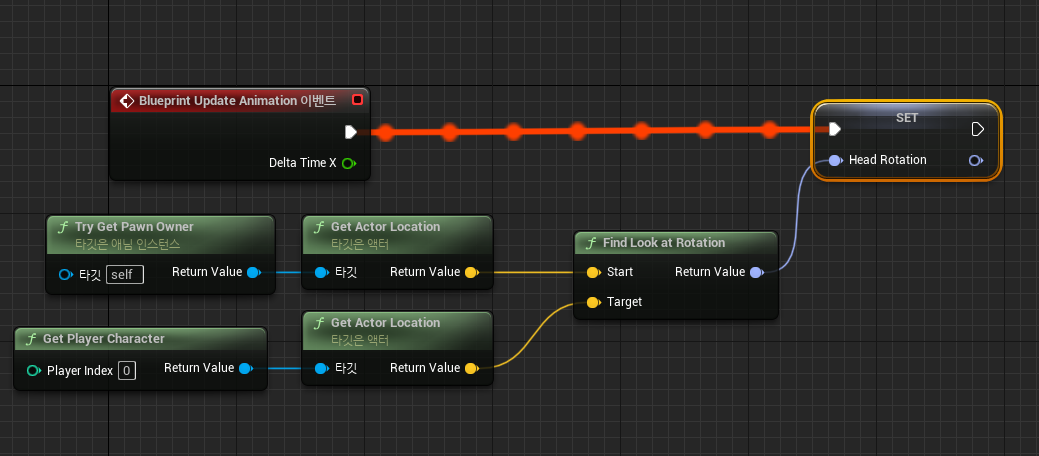Click the Delta Time X label

click(x=303, y=163)
